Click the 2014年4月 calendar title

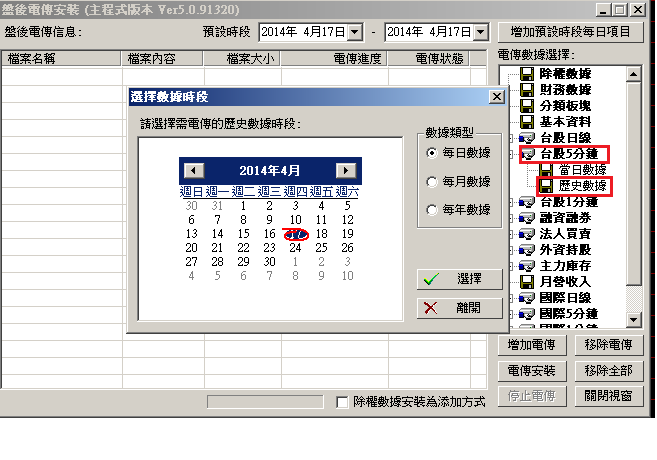click(270, 171)
